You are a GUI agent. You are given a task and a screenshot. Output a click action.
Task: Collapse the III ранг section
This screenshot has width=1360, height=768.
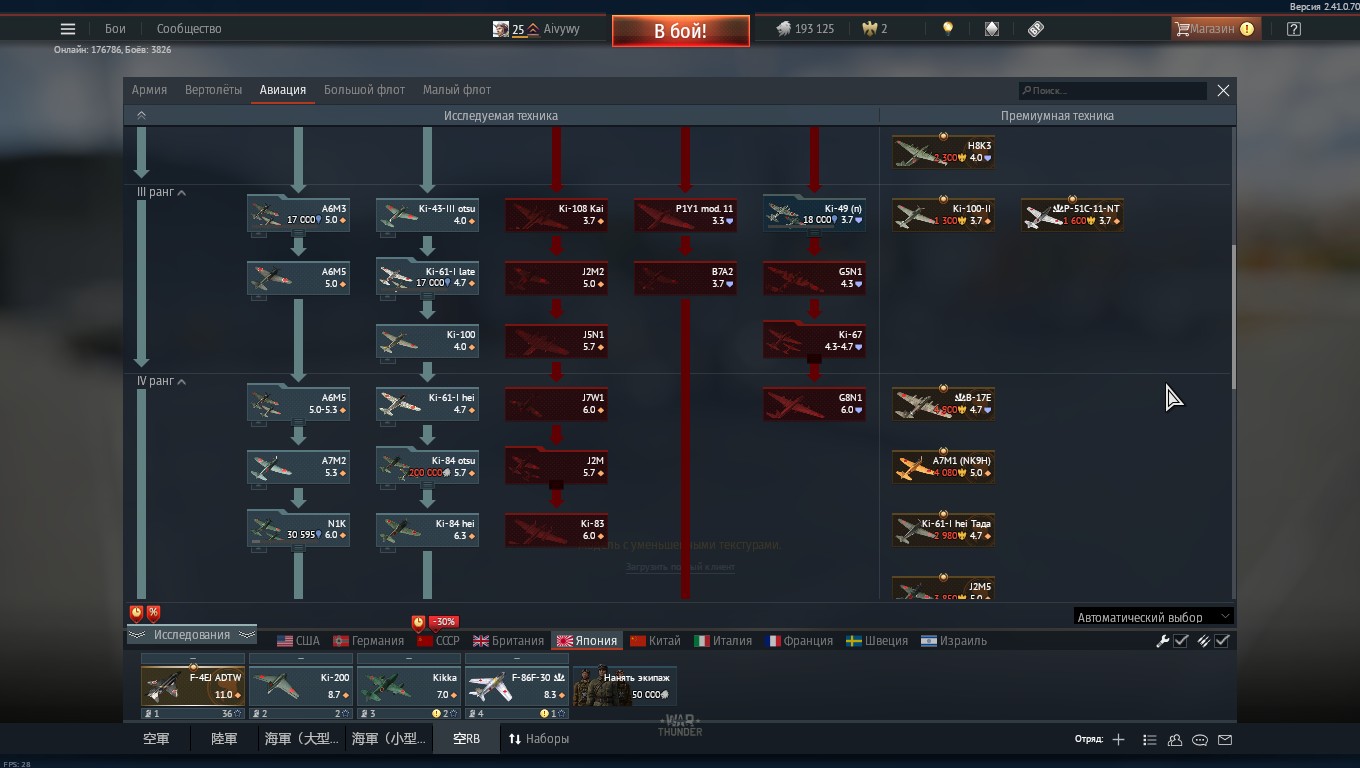click(x=161, y=192)
